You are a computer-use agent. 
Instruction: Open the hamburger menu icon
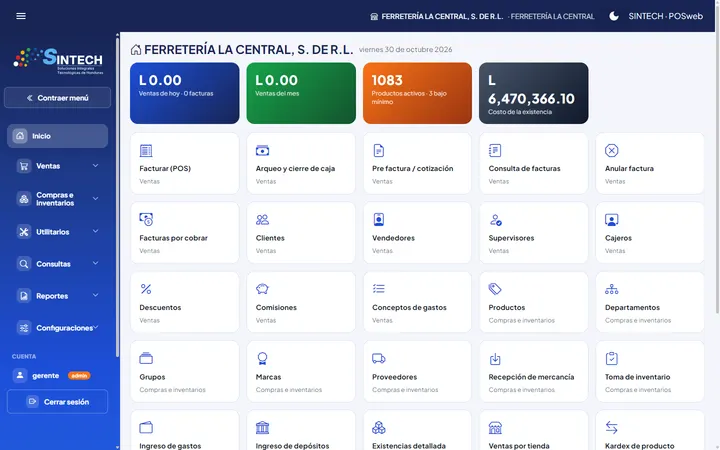click(x=21, y=16)
